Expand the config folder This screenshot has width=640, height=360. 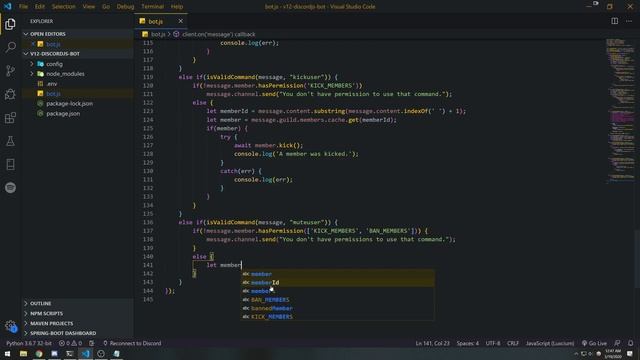(x=78, y=64)
